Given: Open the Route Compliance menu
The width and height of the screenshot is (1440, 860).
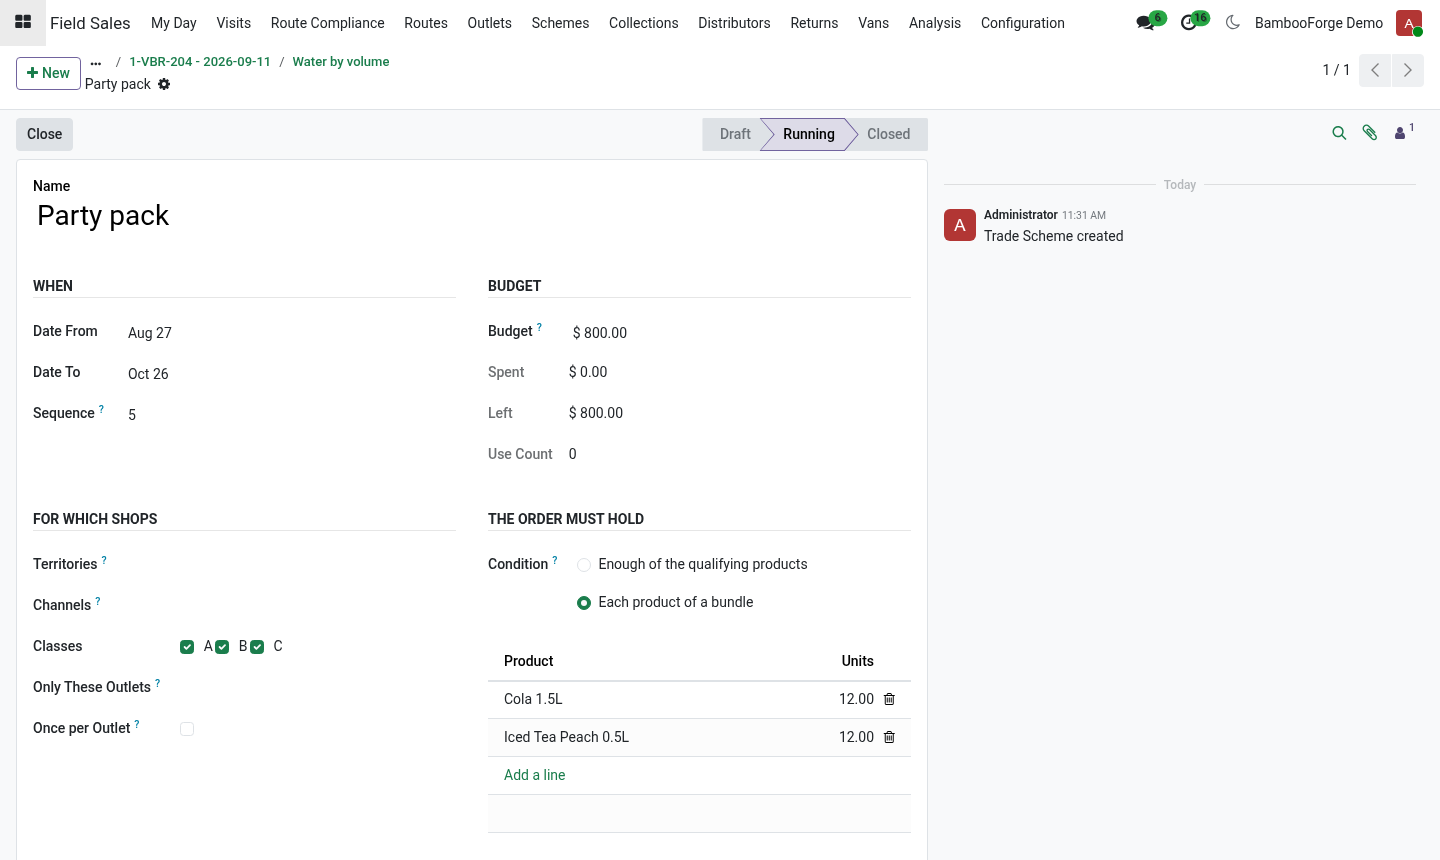Looking at the screenshot, I should 327,23.
